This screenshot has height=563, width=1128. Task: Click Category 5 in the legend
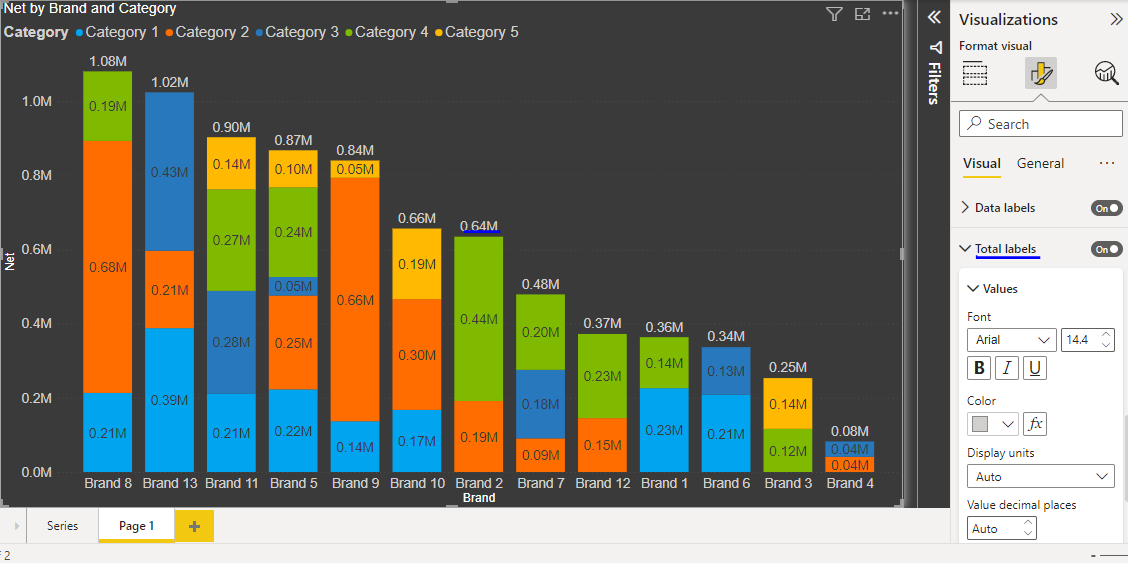pyautogui.click(x=477, y=32)
